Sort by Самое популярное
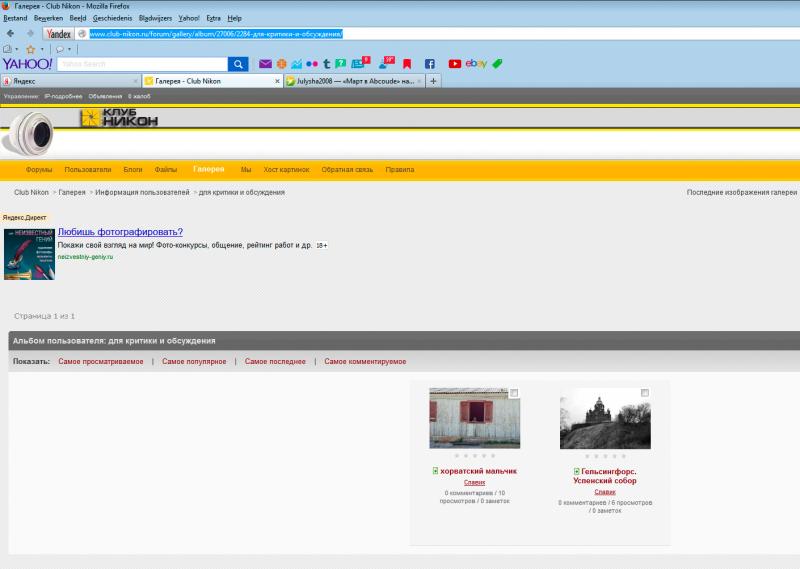The width and height of the screenshot is (800, 569). click(x=194, y=361)
